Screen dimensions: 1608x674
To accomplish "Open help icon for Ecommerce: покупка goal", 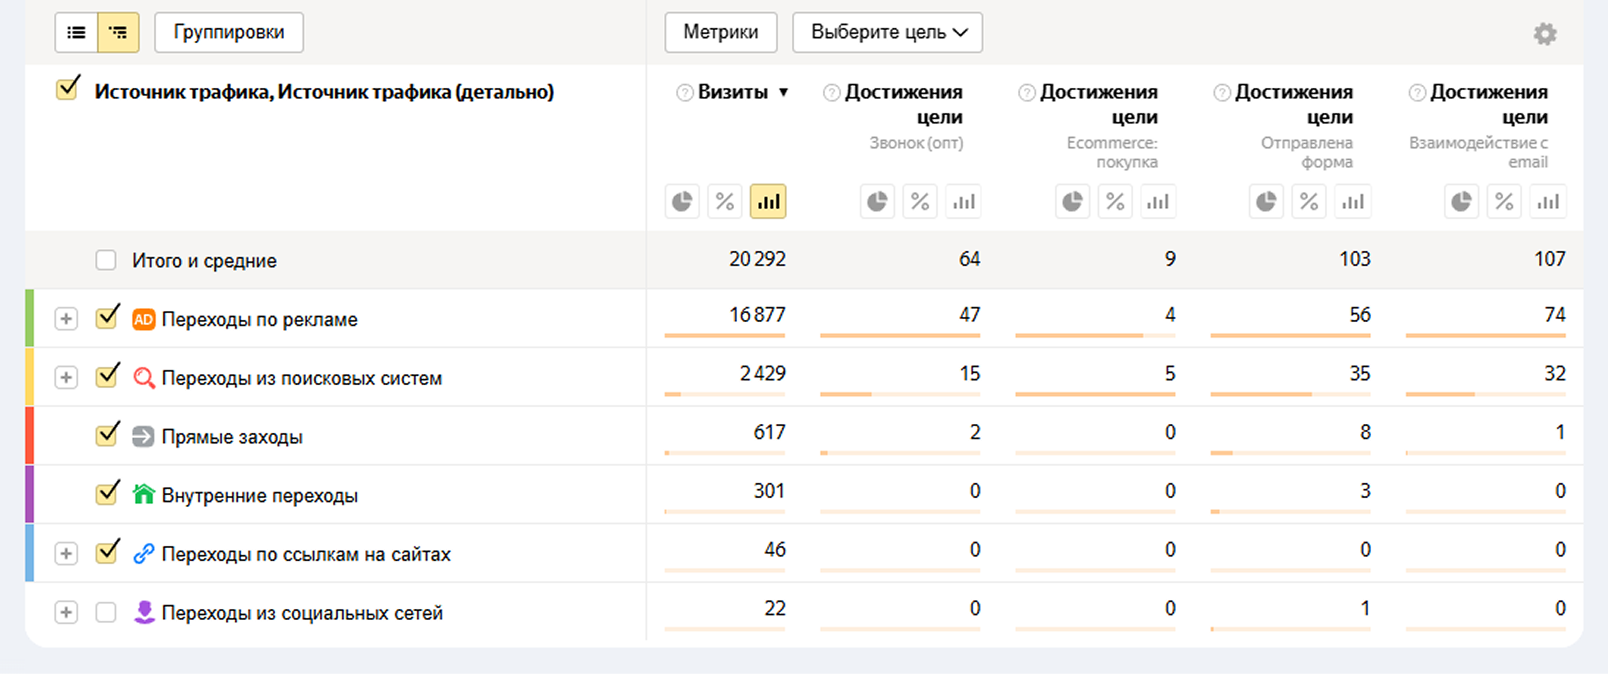I will coord(1026,93).
